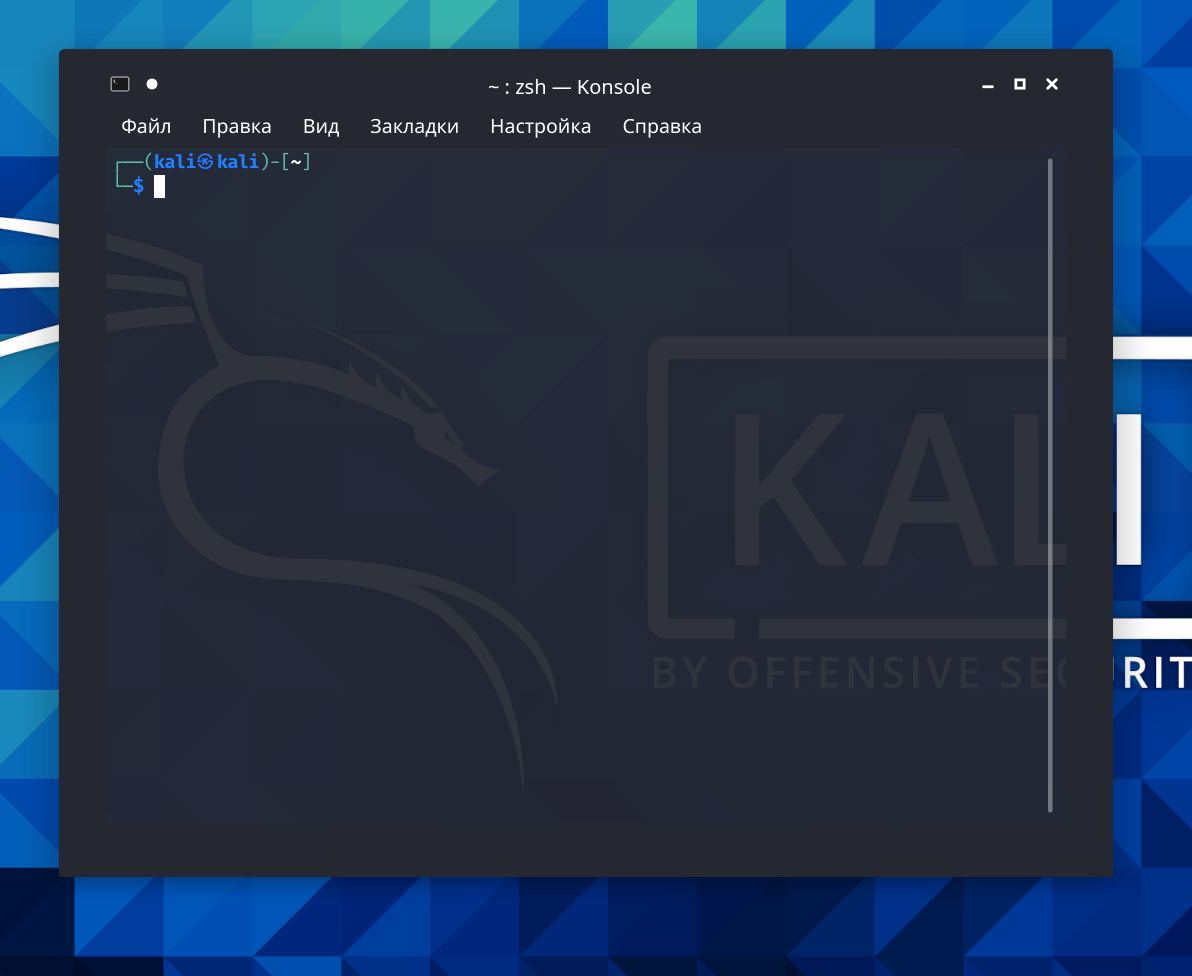Maximize the Konsole window

(1020, 84)
